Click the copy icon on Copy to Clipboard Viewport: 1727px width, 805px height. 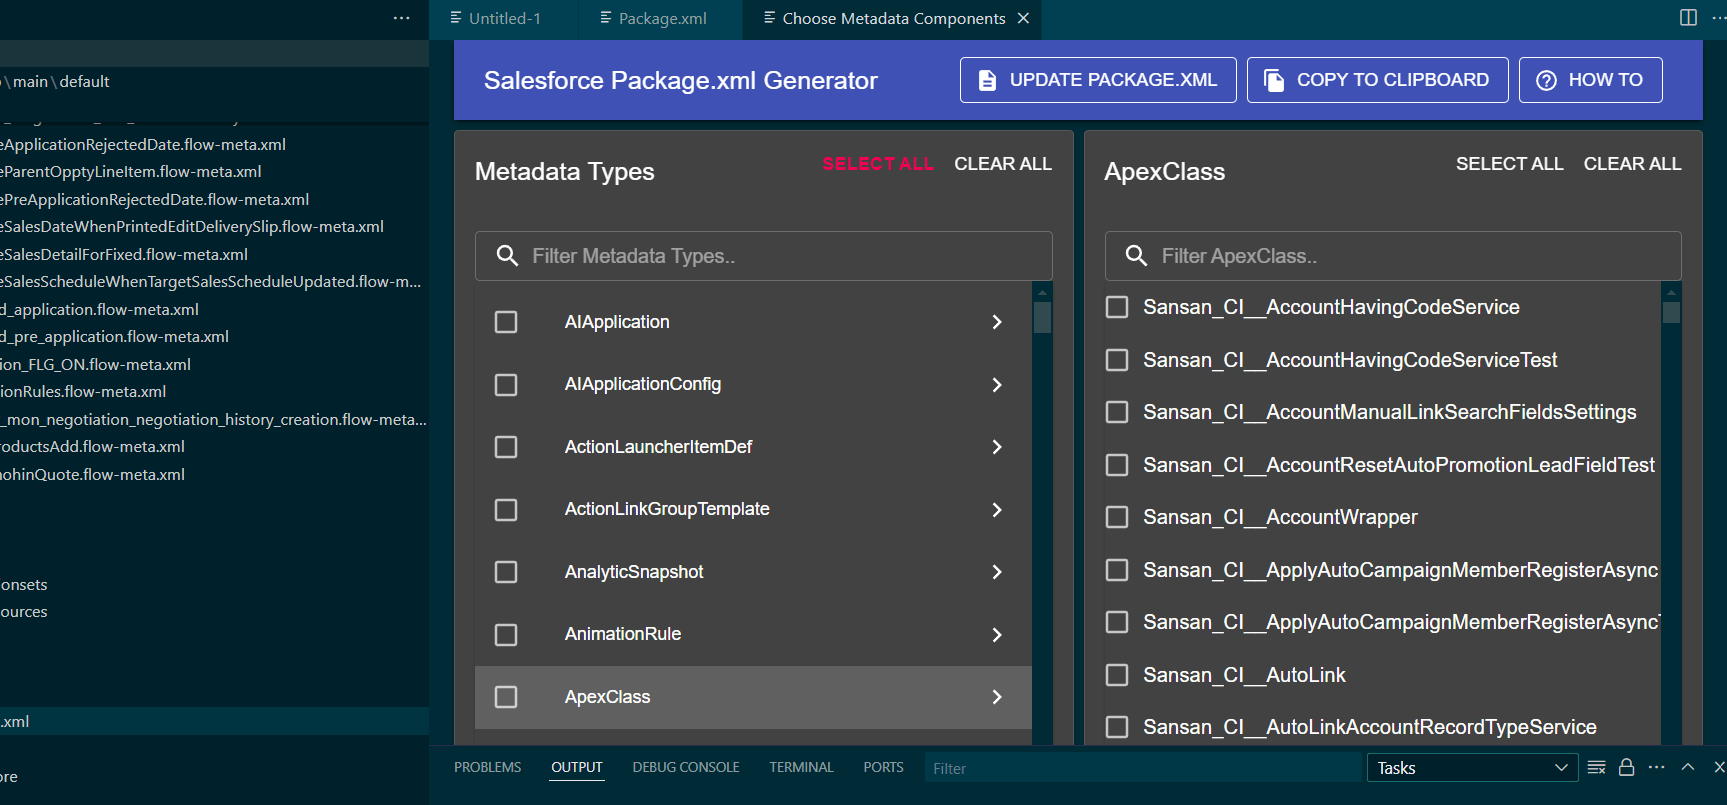tap(1274, 80)
